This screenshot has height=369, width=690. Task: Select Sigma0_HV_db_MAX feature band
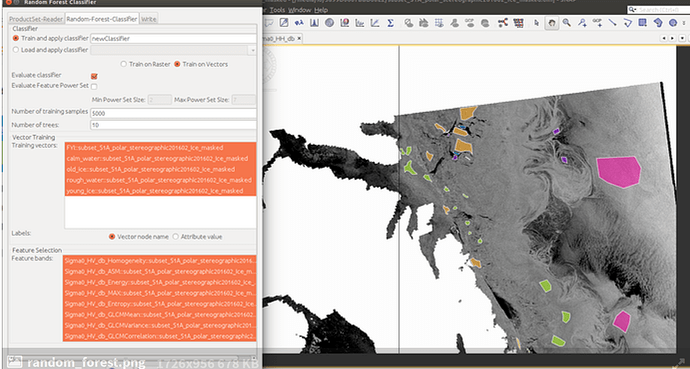pyautogui.click(x=160, y=293)
